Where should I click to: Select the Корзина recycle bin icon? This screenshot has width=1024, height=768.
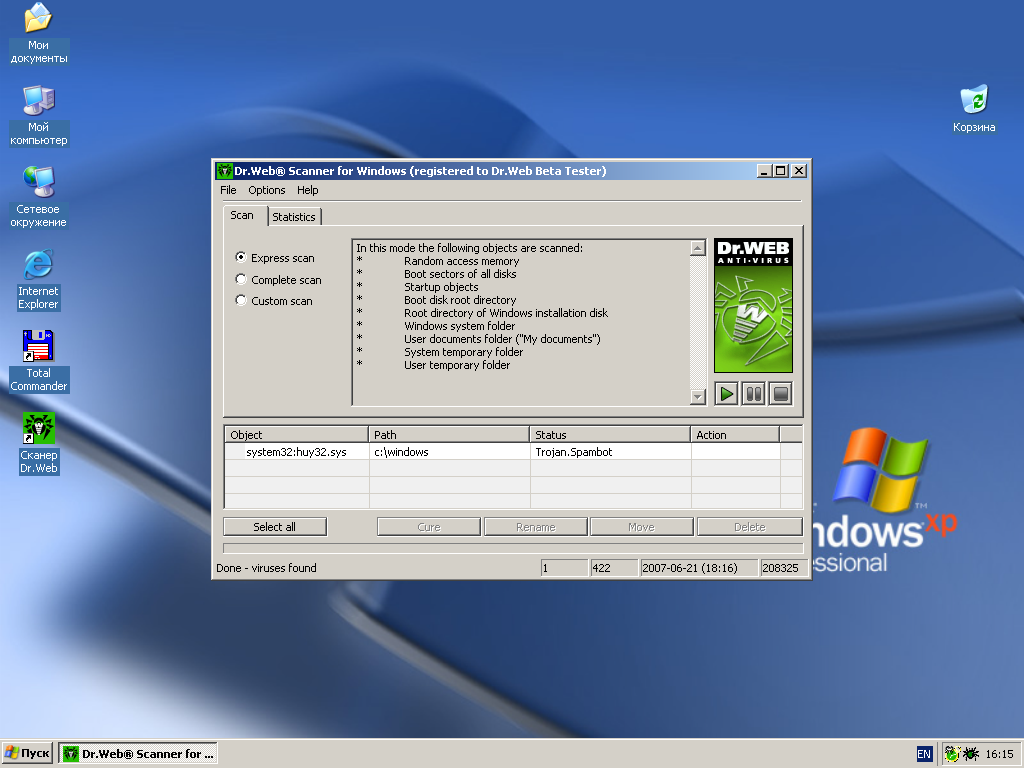[974, 109]
